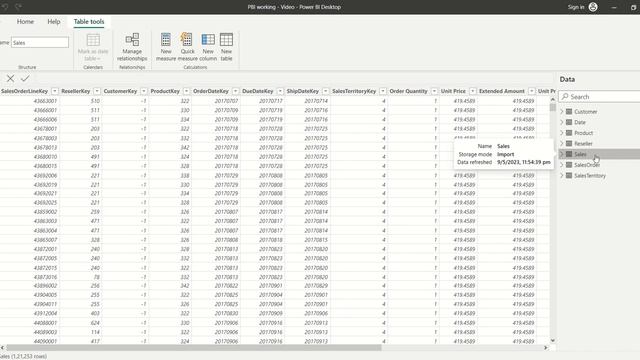The width and height of the screenshot is (640, 360).
Task: Click the search magnifier icon in Data pane
Action: 565,96
